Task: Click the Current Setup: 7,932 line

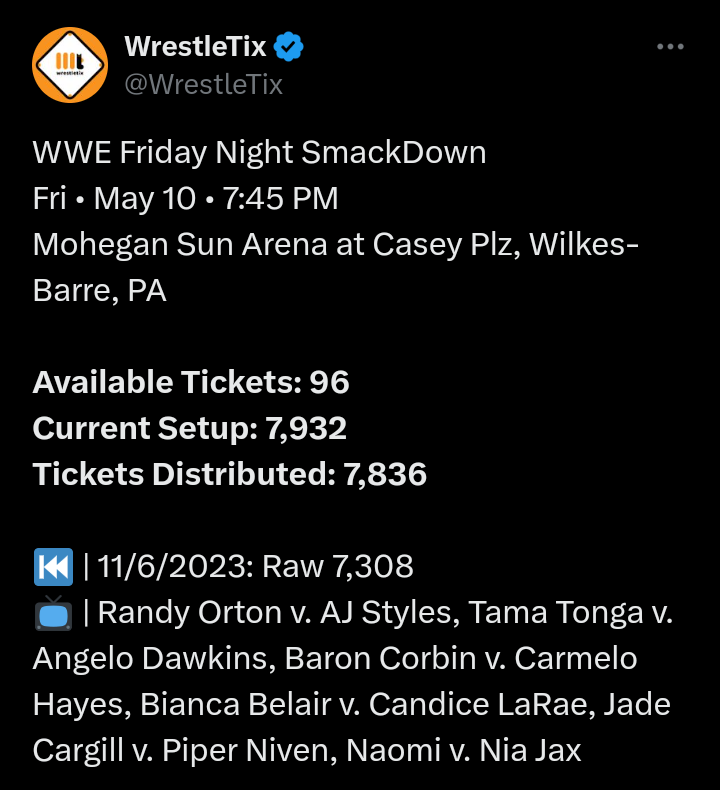Action: pos(189,428)
